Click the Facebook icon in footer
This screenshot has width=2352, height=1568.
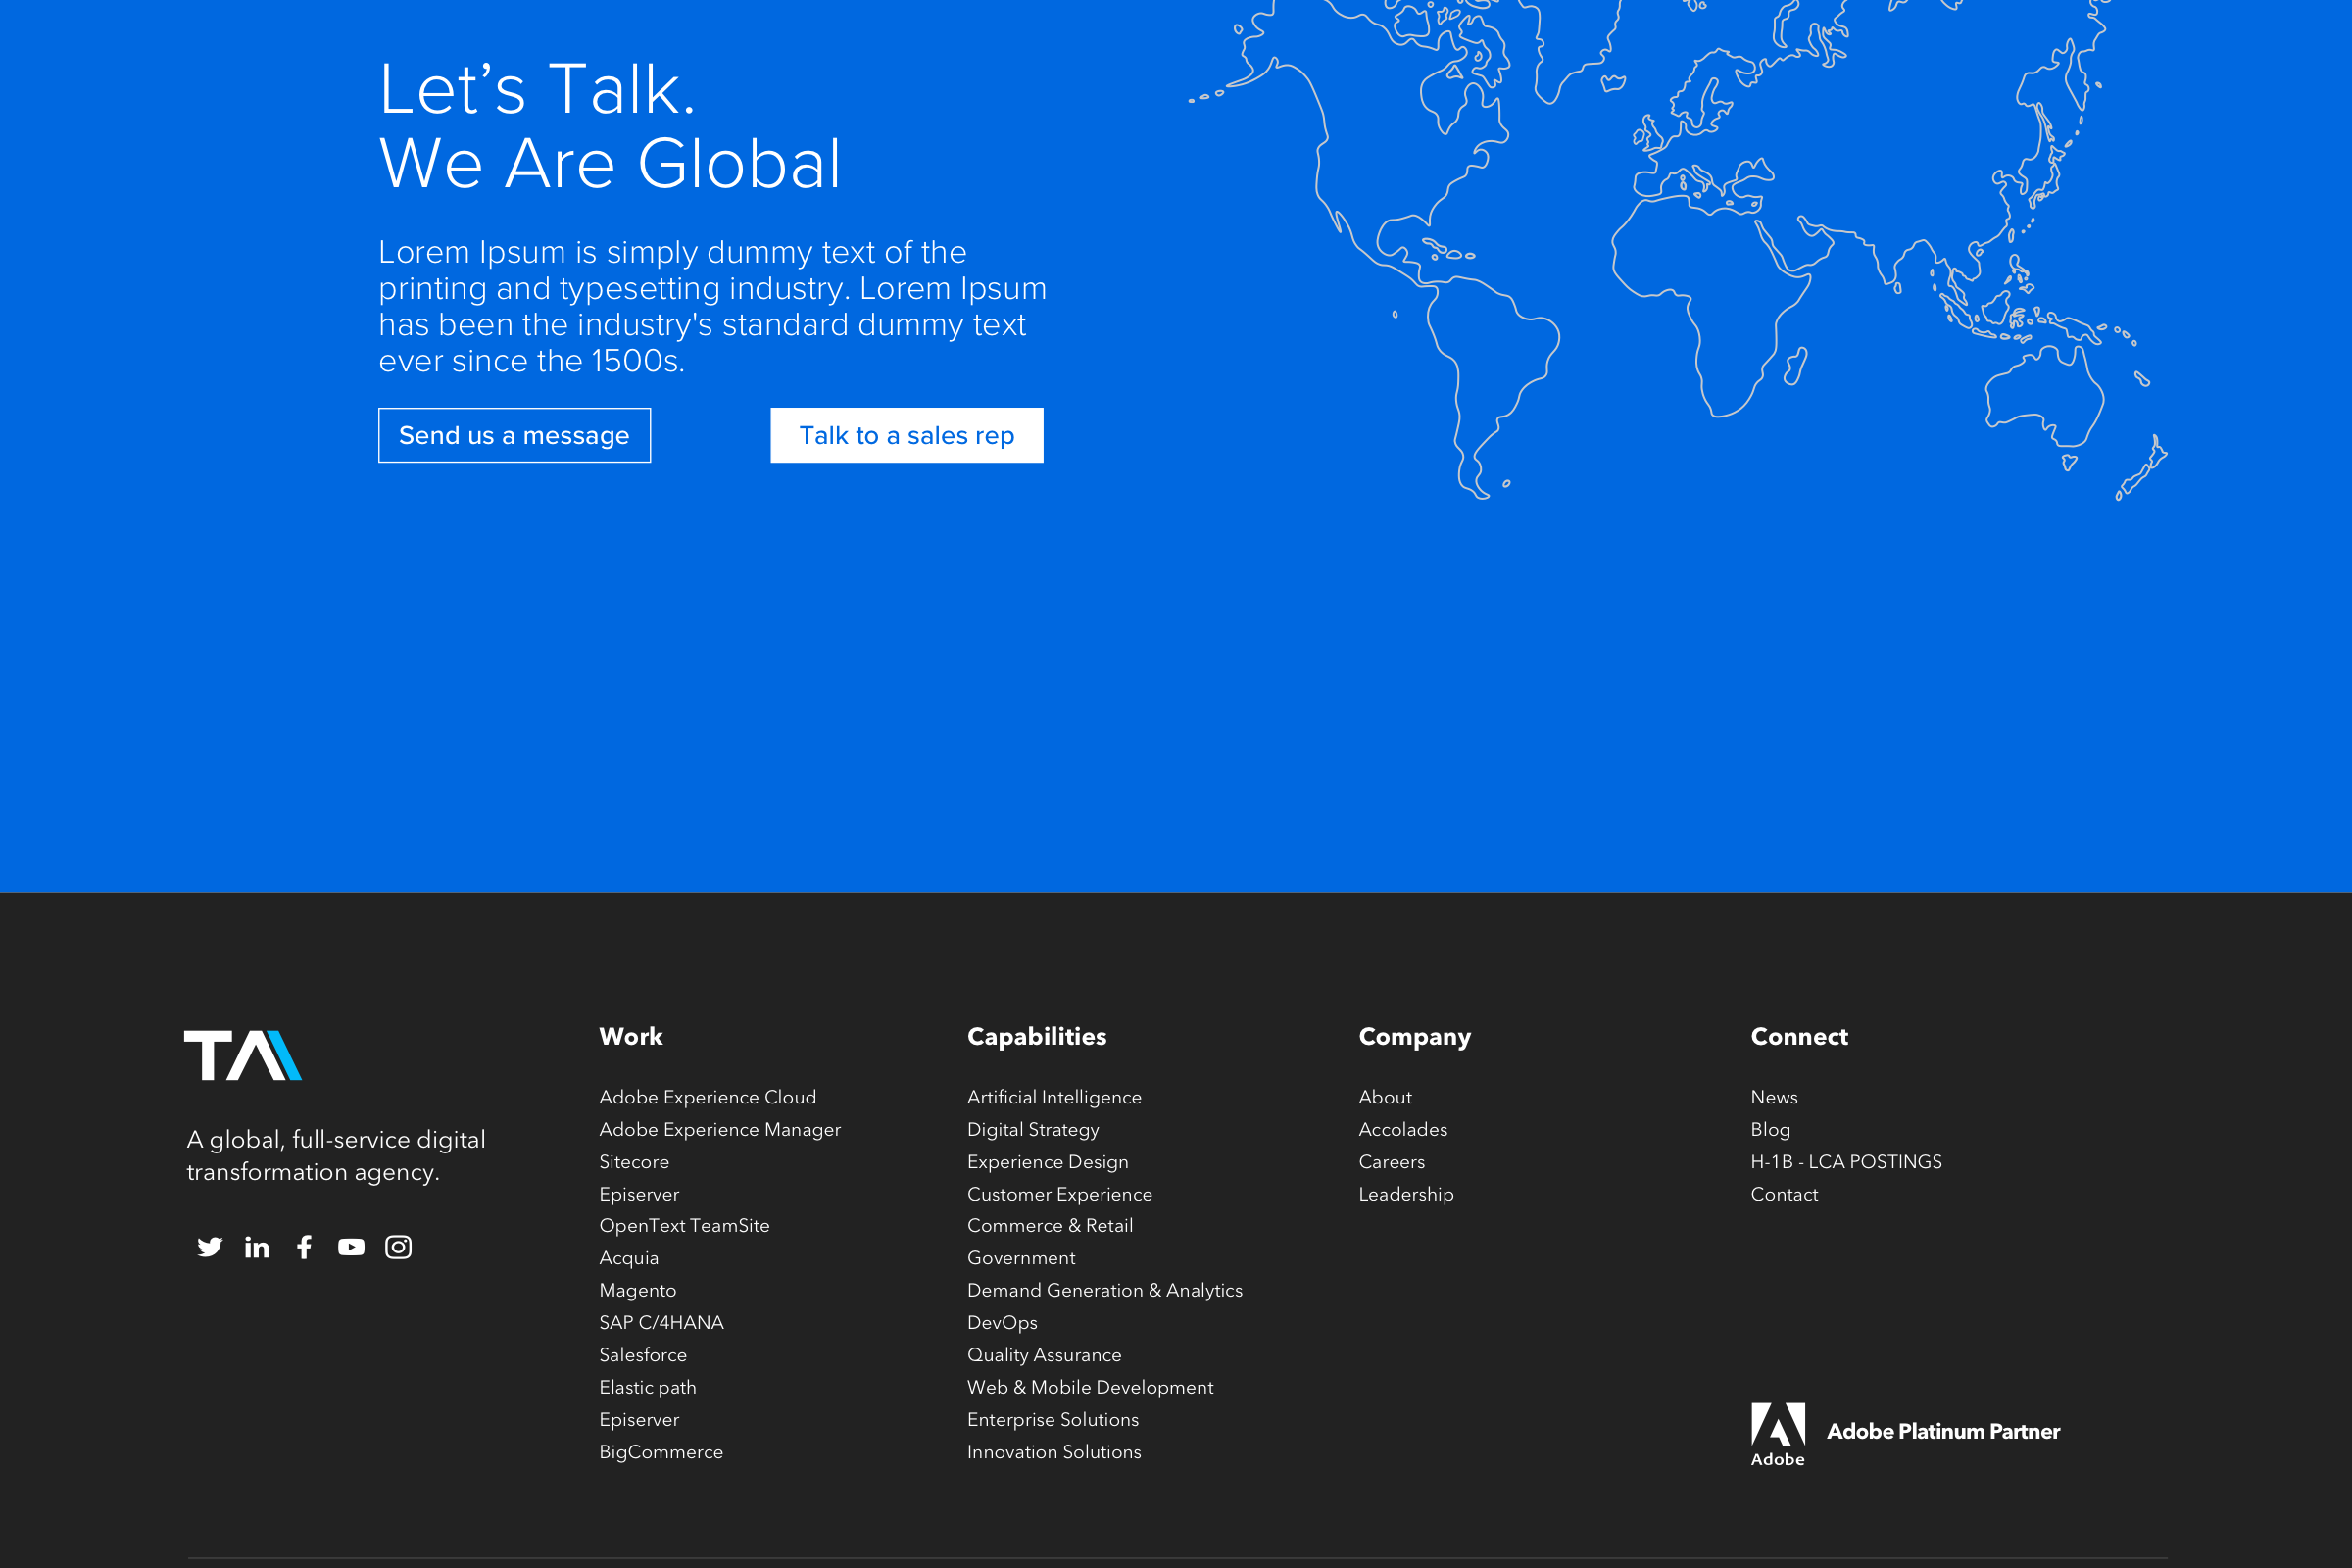(x=305, y=1247)
